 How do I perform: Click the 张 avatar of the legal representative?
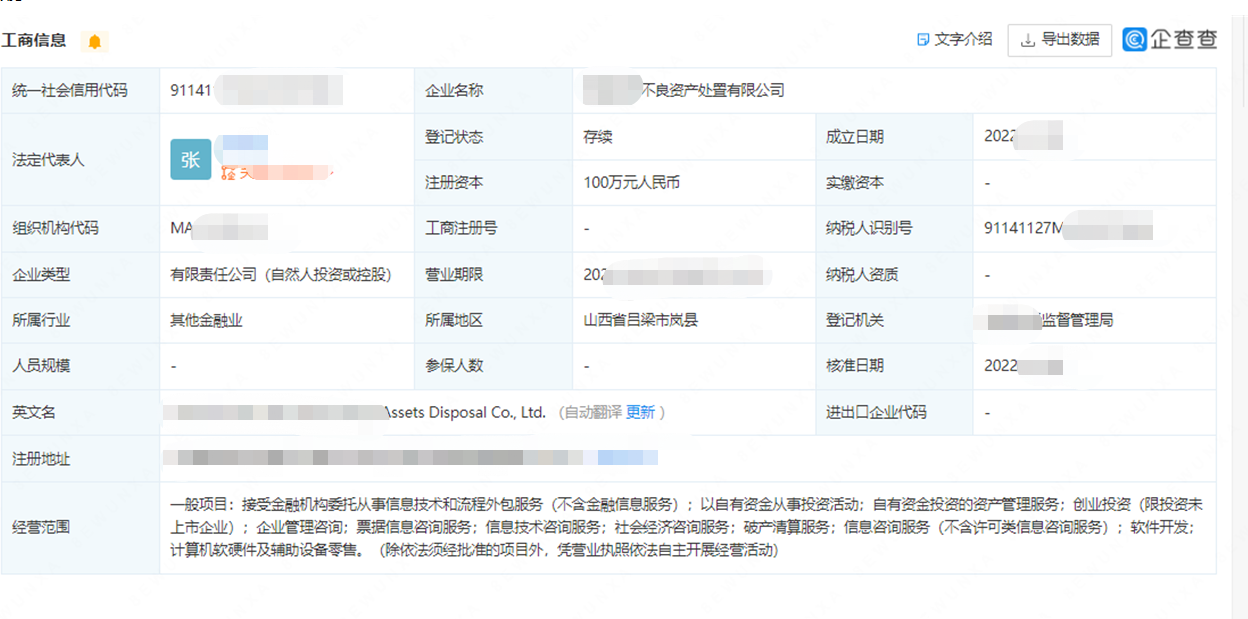190,159
